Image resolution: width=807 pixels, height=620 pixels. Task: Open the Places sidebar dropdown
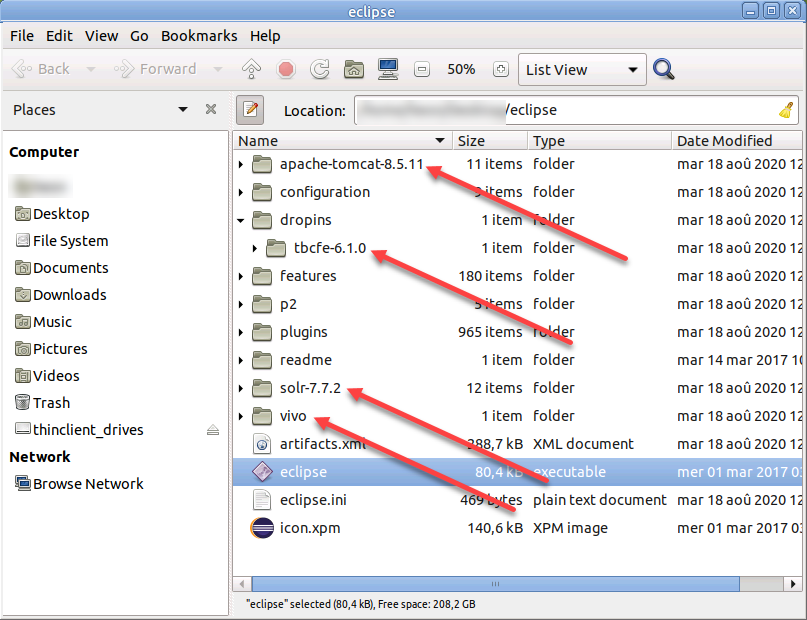(183, 109)
